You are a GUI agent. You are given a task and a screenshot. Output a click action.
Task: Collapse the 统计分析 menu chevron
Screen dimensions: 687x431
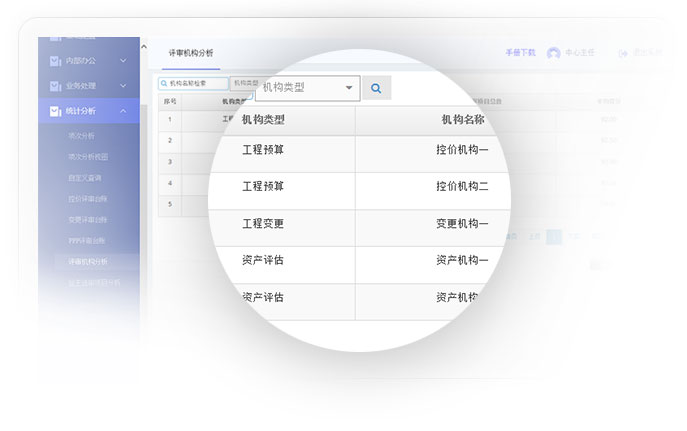[123, 111]
